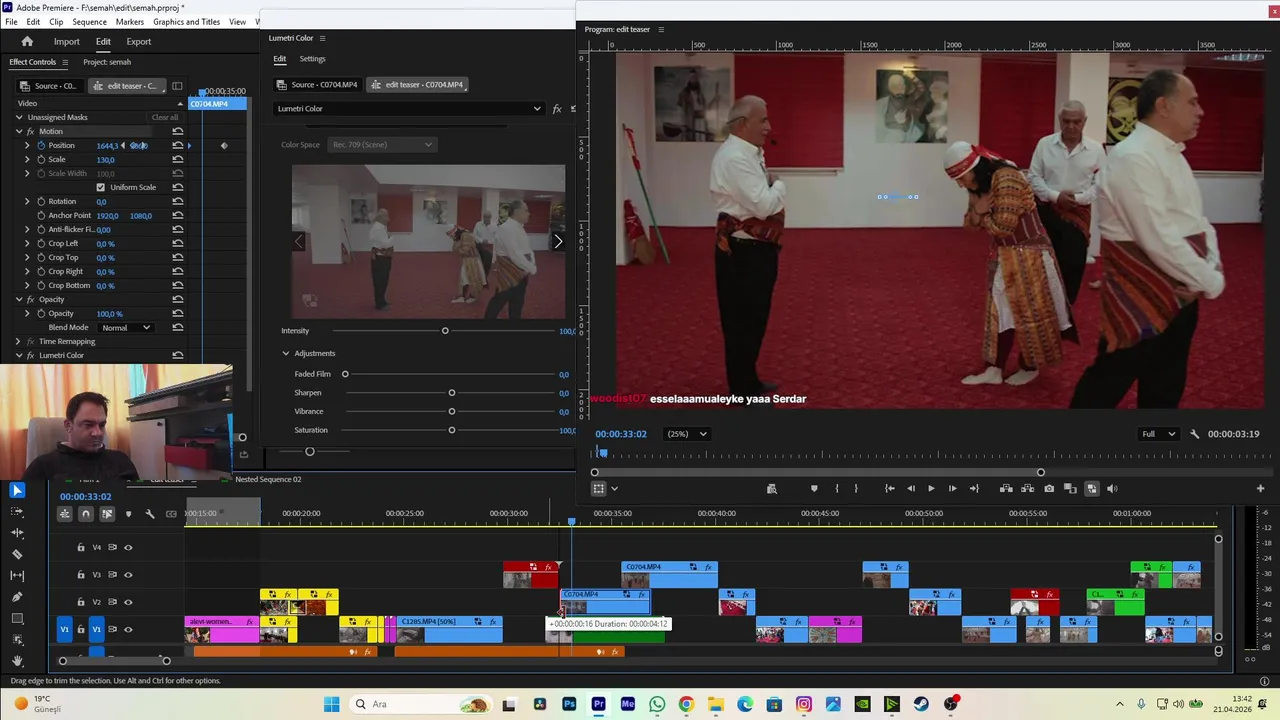Switch to Lumetri Settings tab
Viewport: 1280px width, 720px height.
[x=312, y=59]
